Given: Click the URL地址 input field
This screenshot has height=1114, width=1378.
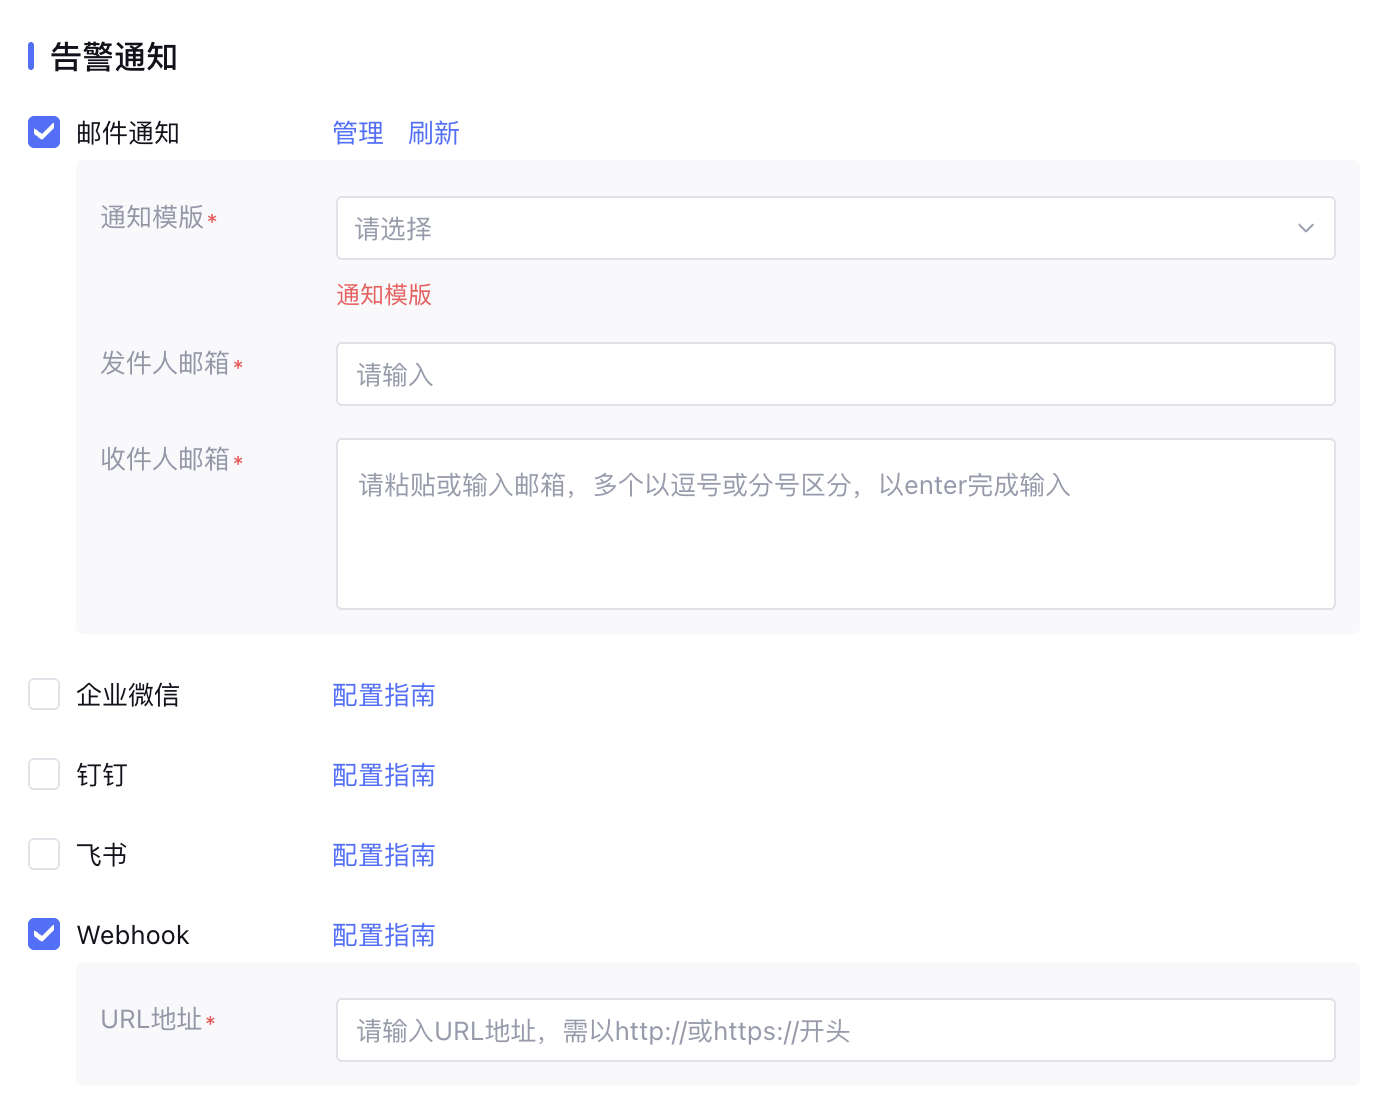Looking at the screenshot, I should (x=835, y=1030).
